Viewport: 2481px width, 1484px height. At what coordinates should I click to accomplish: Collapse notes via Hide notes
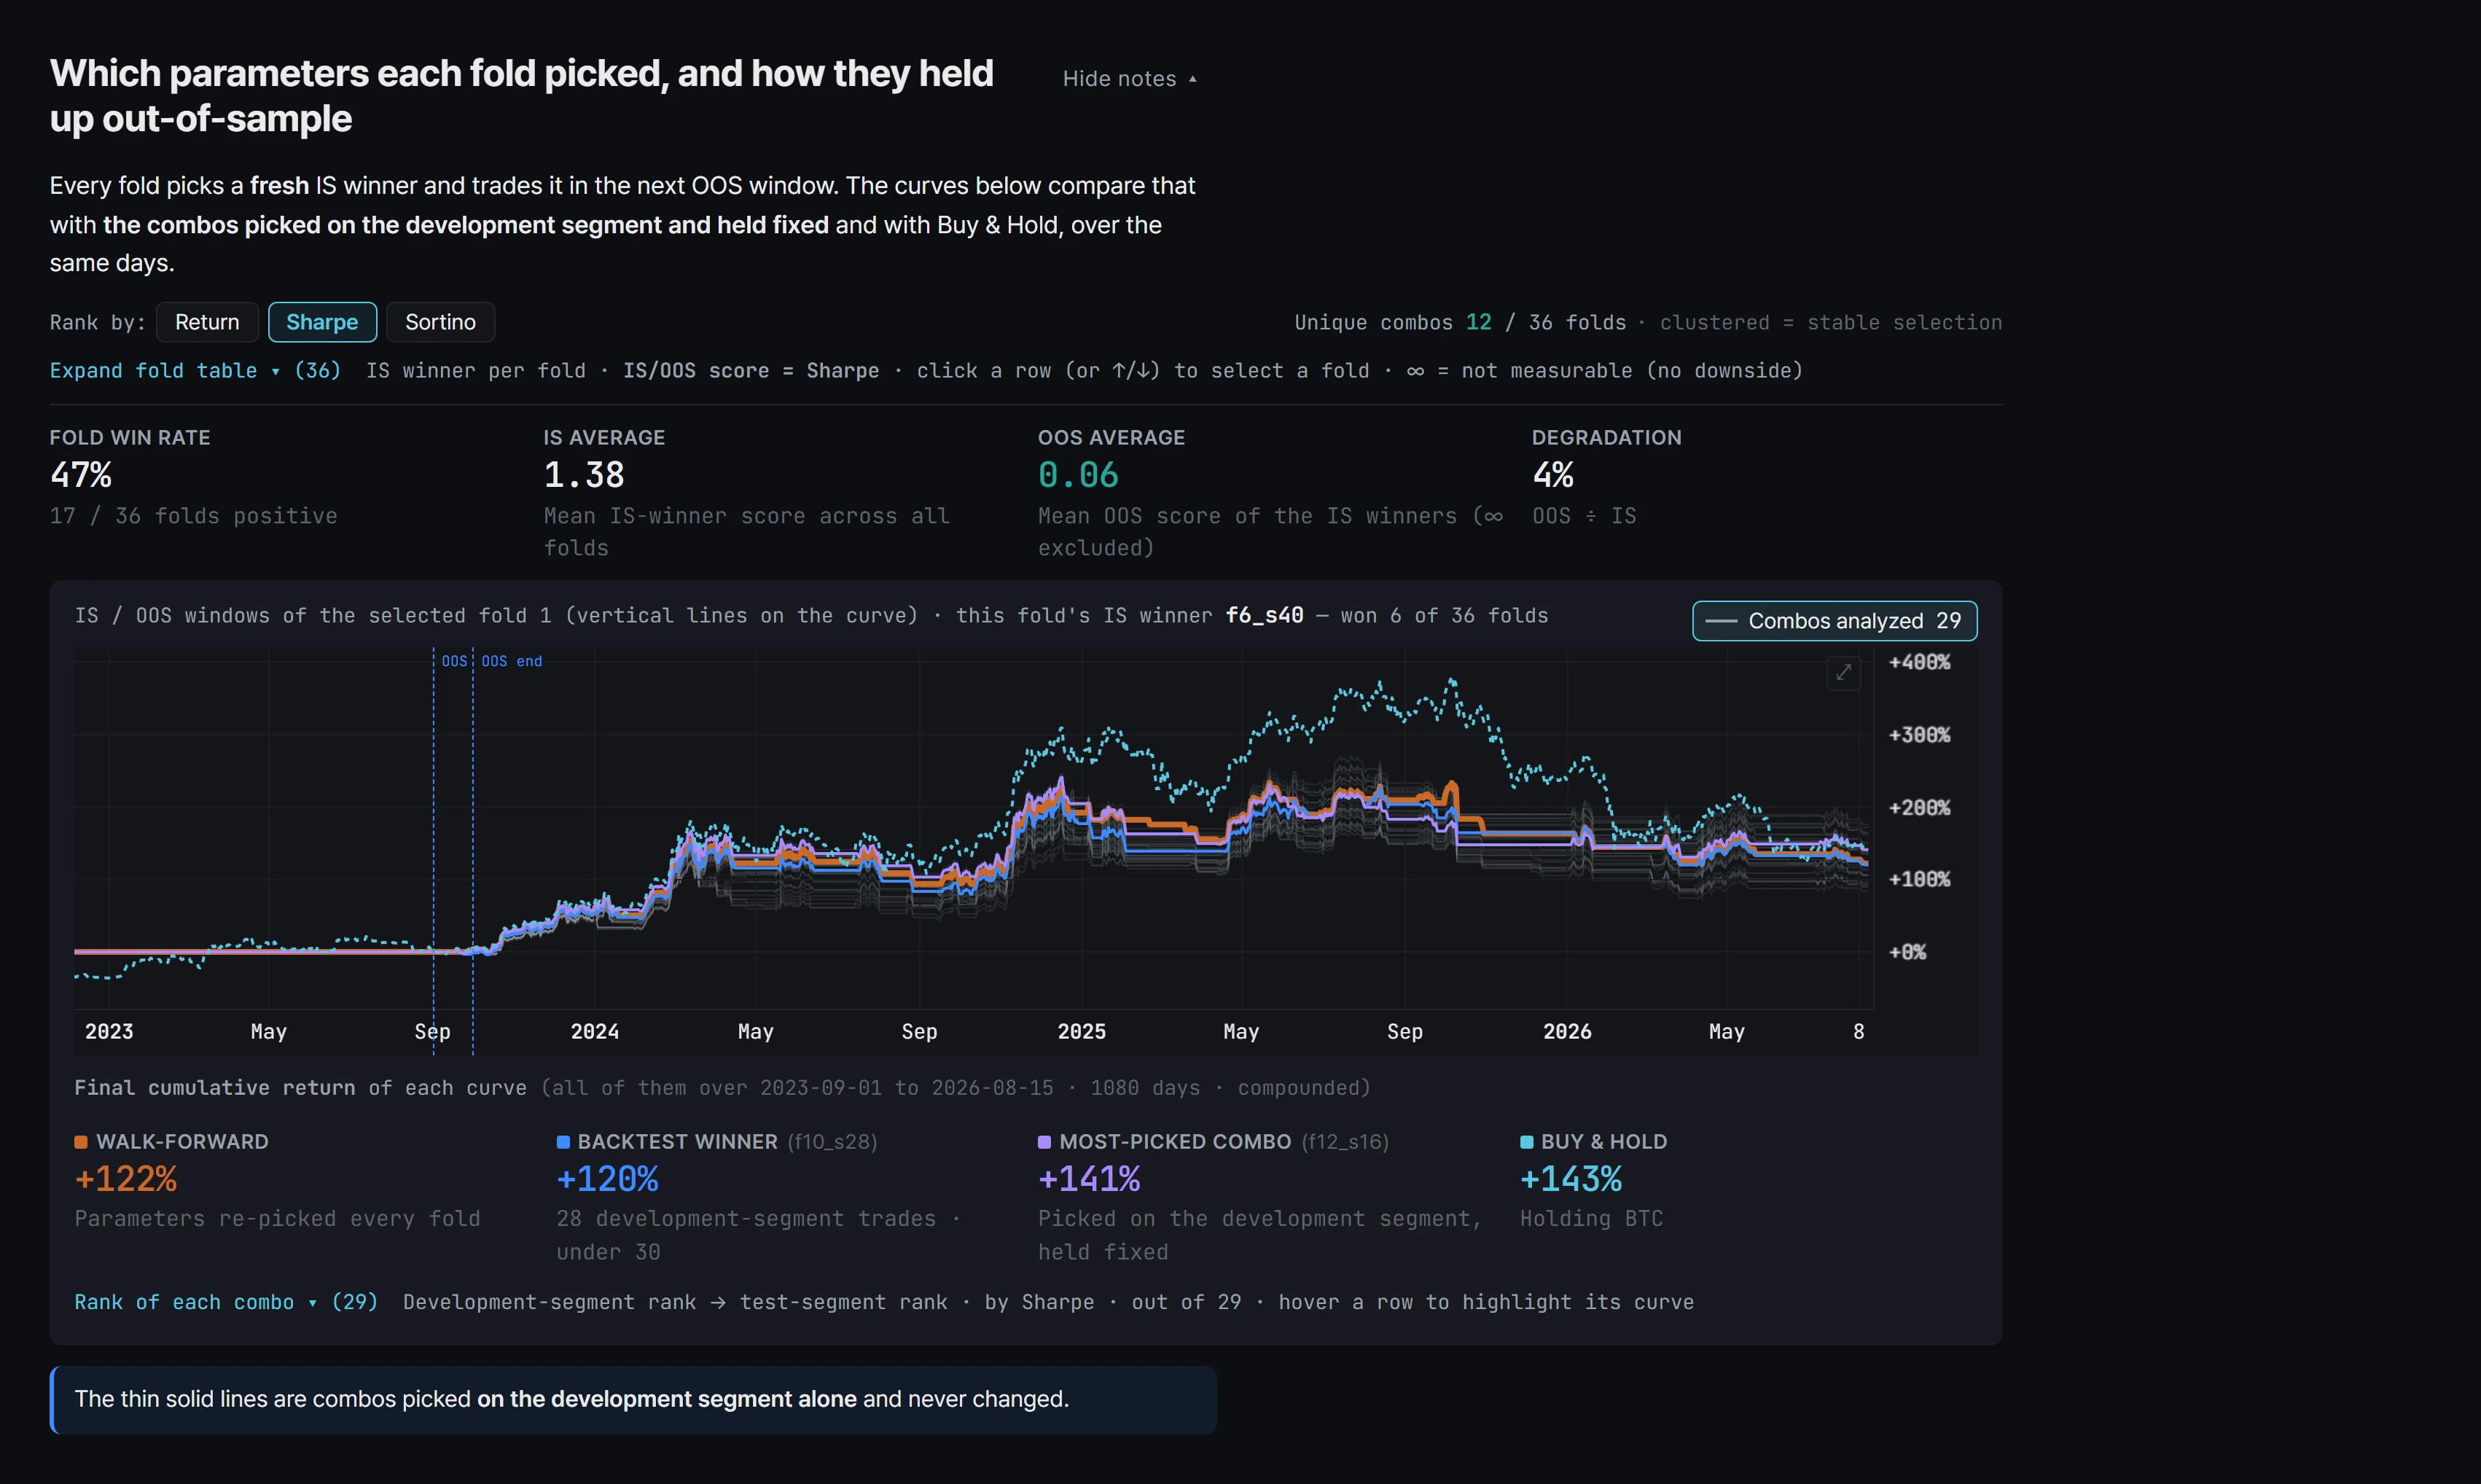pos(1129,79)
